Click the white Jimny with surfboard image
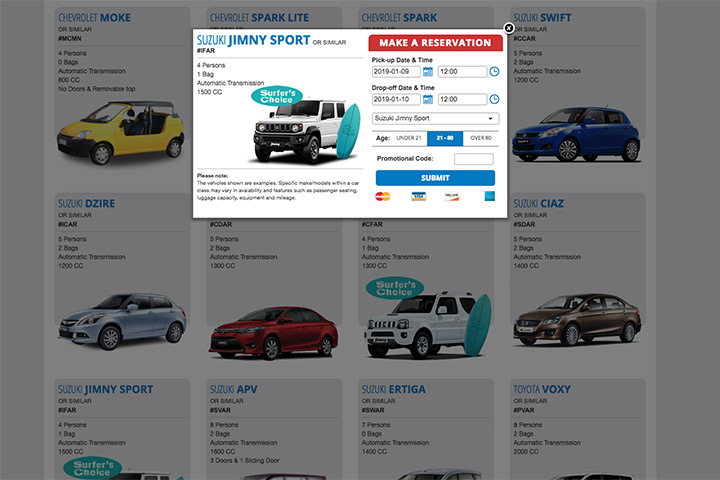 click(x=427, y=324)
